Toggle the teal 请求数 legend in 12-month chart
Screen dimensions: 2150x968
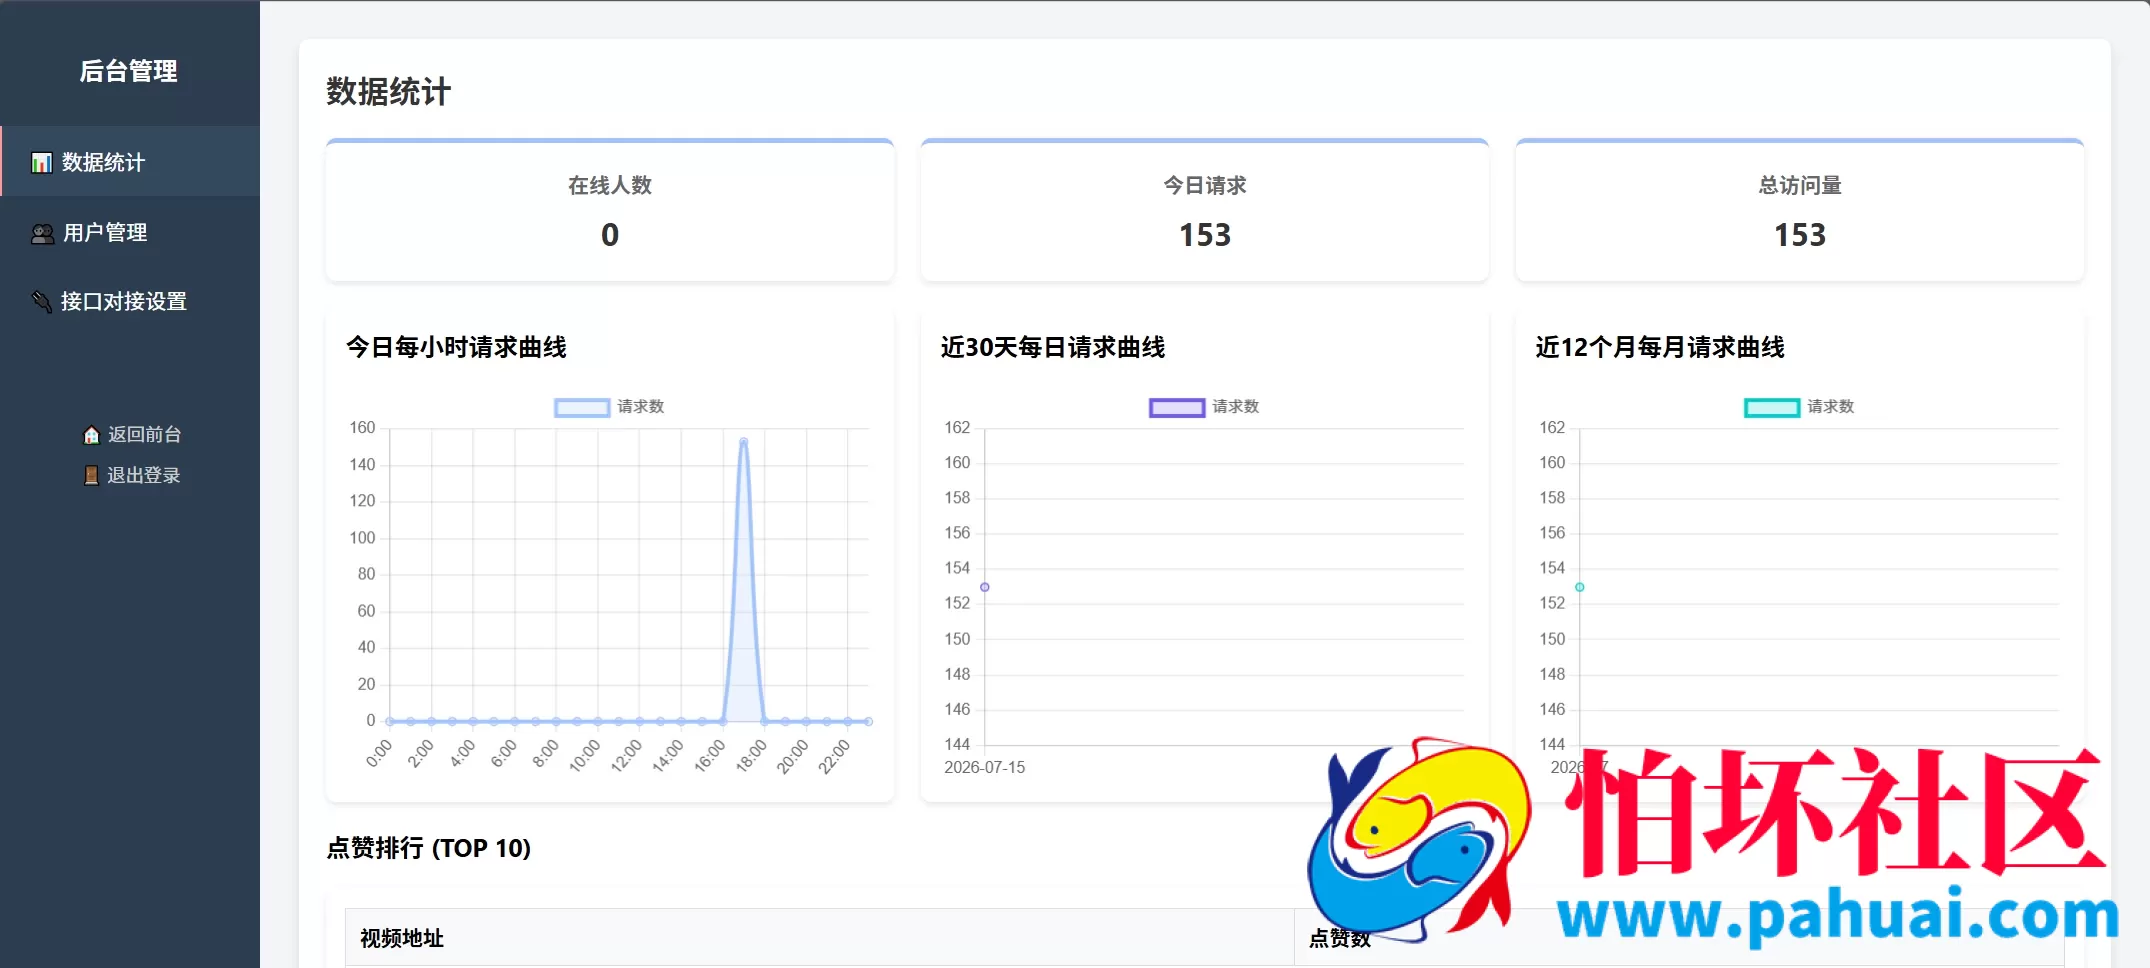[1799, 407]
